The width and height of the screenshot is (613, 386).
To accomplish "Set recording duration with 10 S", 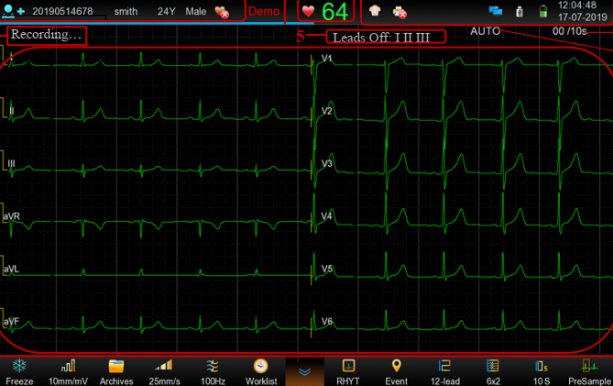I will 541,372.
